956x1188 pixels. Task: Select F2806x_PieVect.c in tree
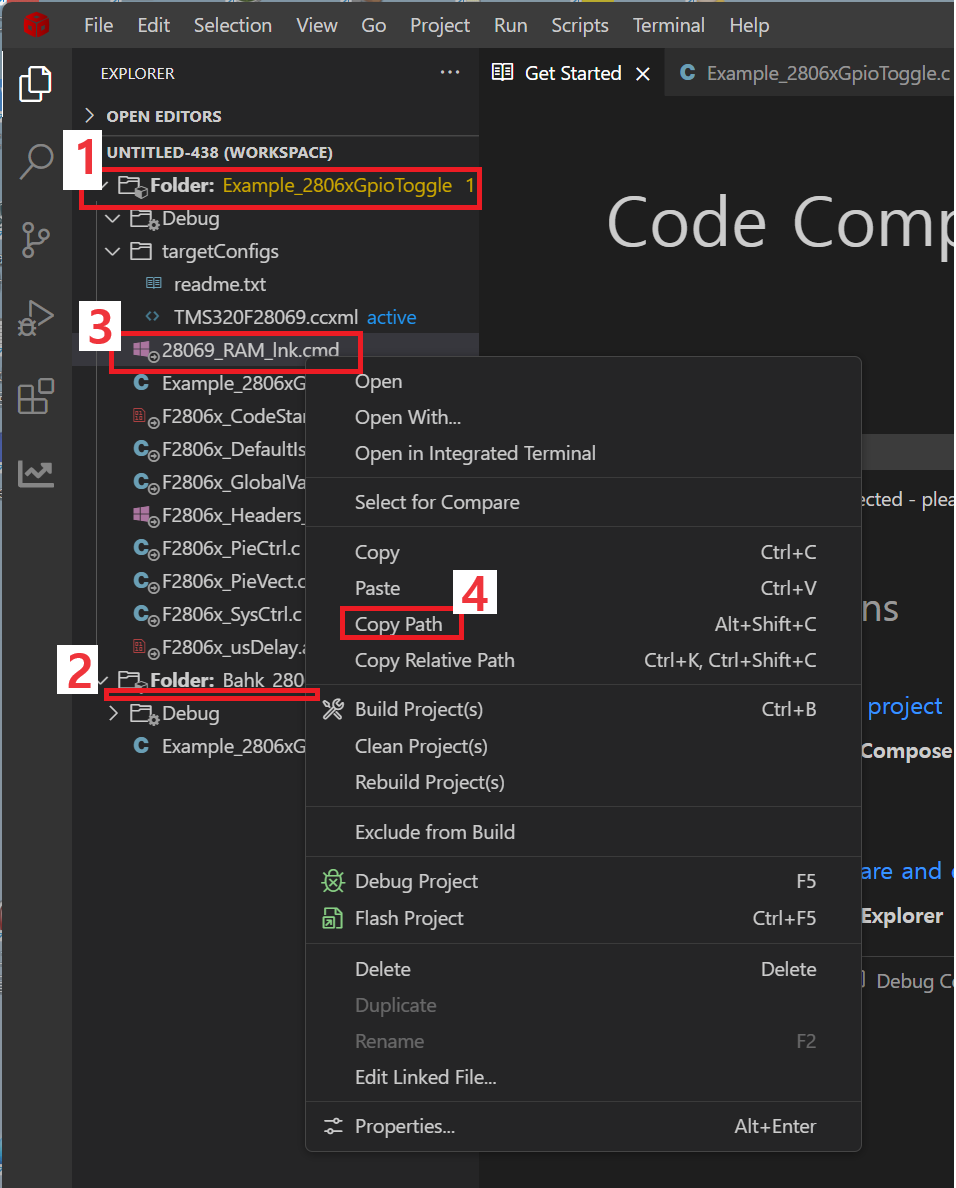(x=233, y=581)
